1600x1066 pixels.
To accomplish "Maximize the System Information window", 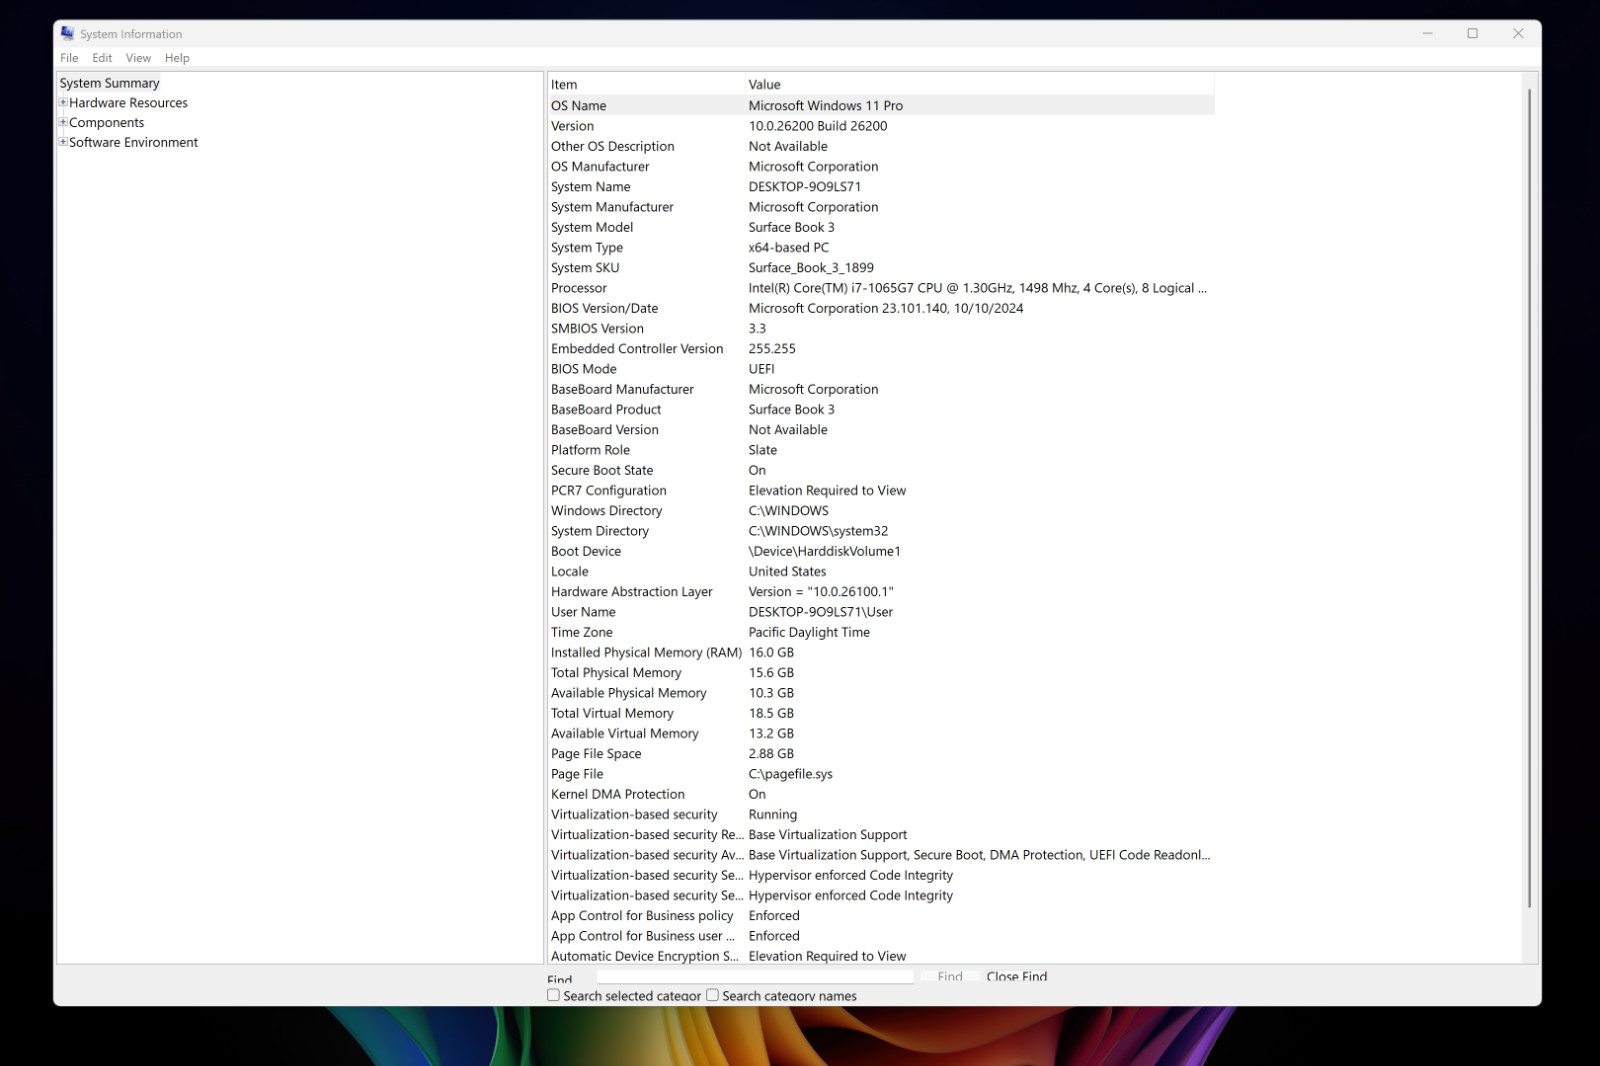I will [x=1472, y=33].
